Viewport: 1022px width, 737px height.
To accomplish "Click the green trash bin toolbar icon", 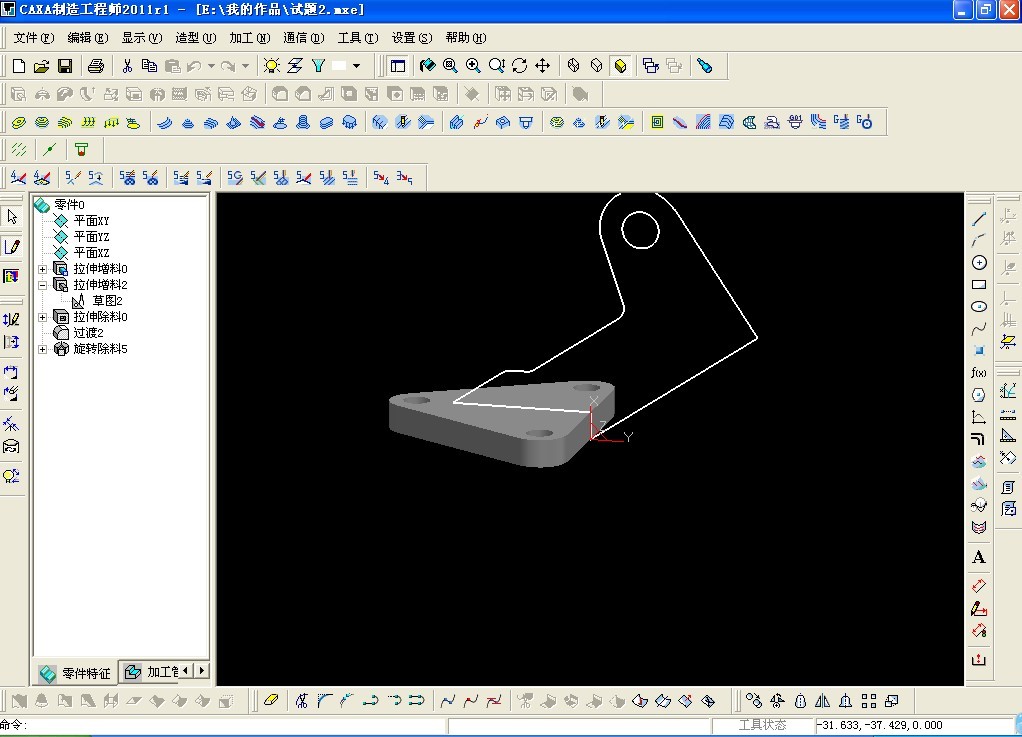I will (81, 150).
